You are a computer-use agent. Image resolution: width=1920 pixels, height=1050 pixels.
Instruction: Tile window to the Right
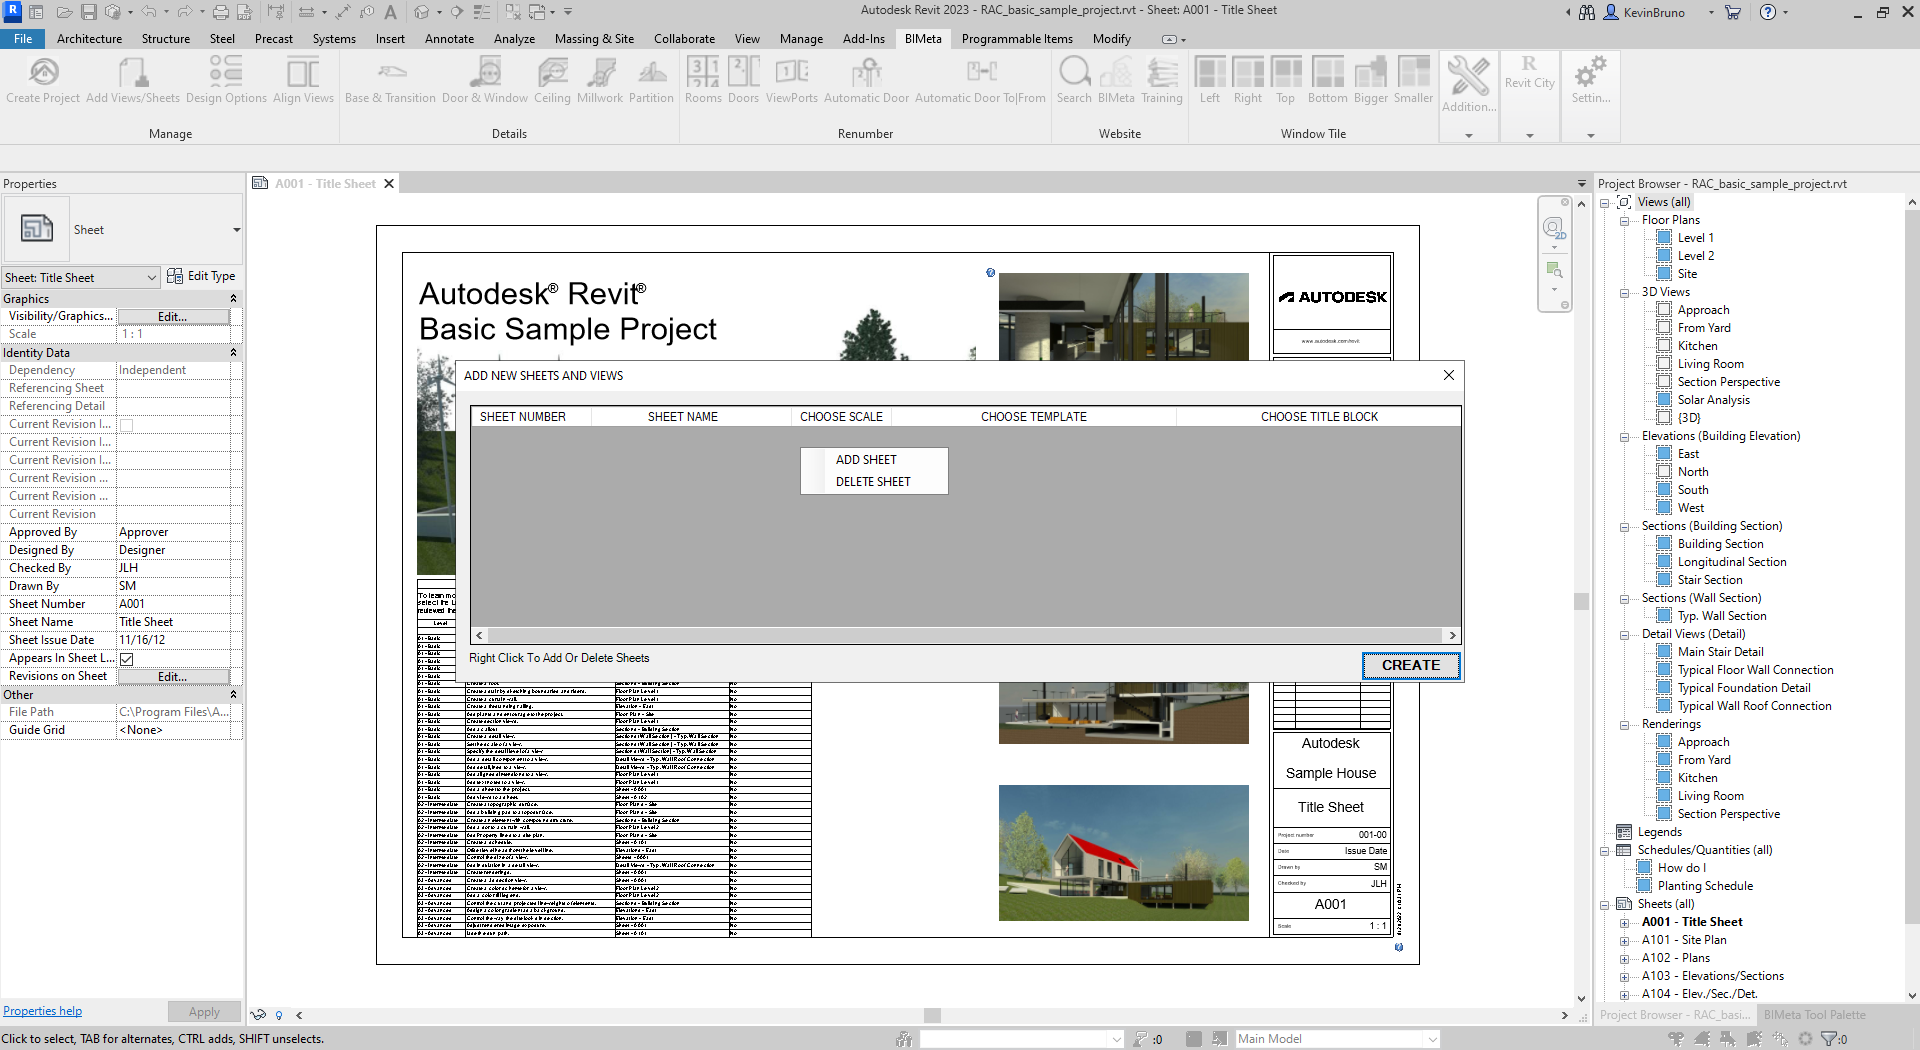point(1248,80)
